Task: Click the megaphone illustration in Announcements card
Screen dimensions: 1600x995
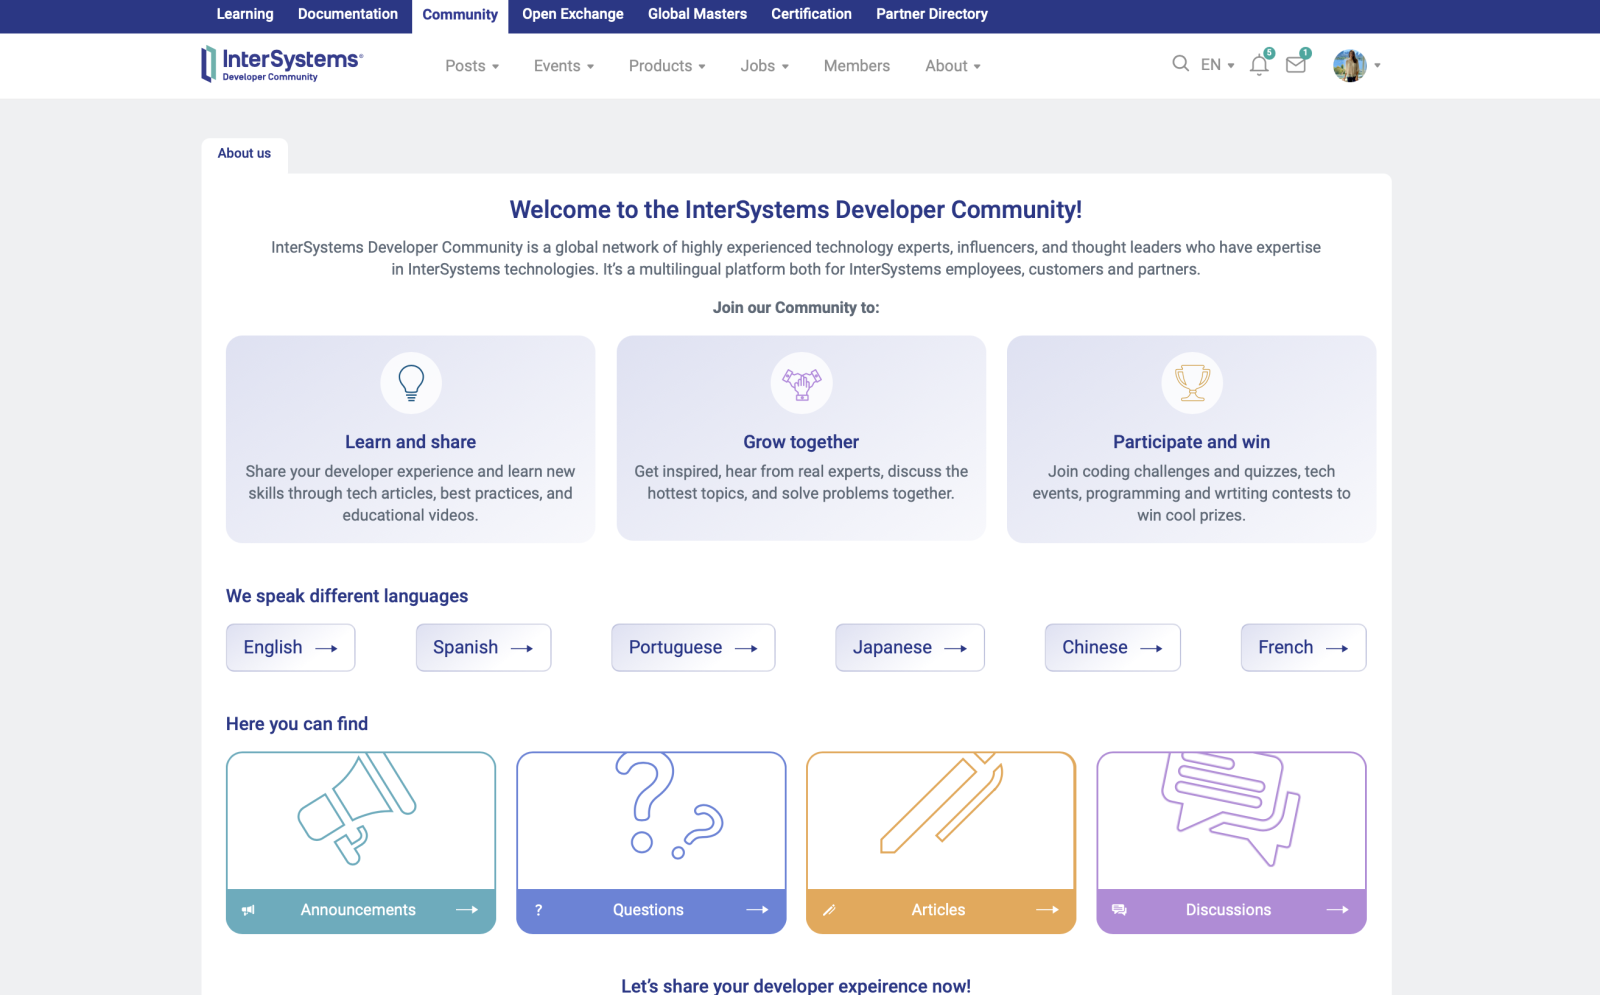Action: point(357,808)
